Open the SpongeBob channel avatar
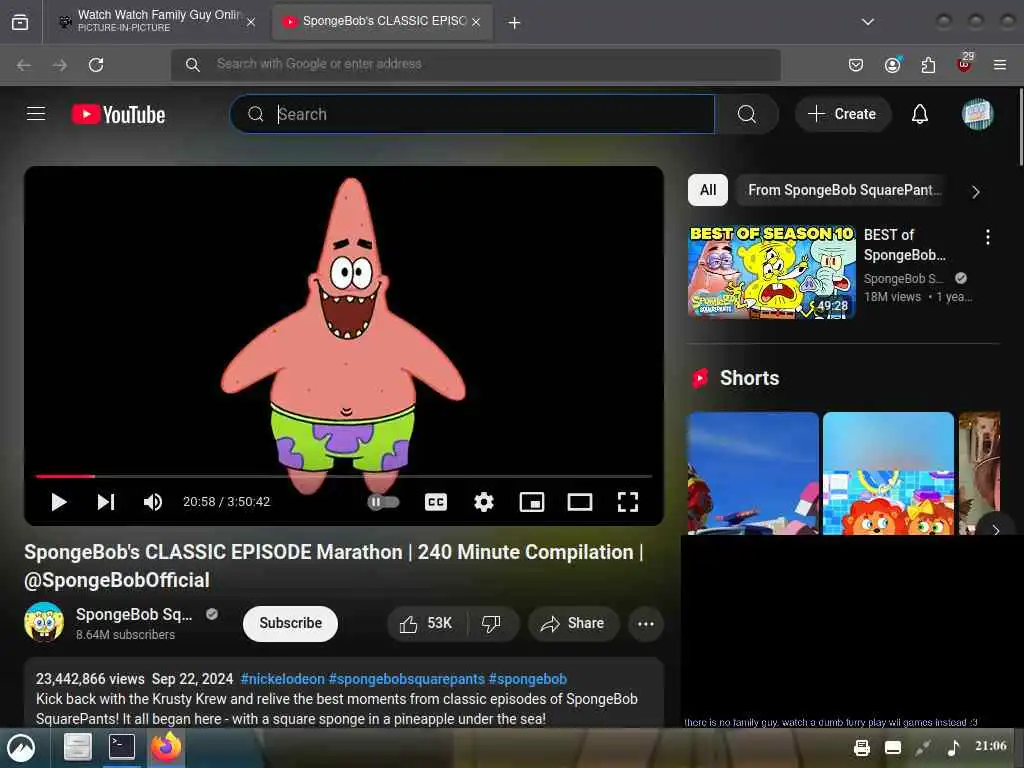The image size is (1024, 768). 44,622
